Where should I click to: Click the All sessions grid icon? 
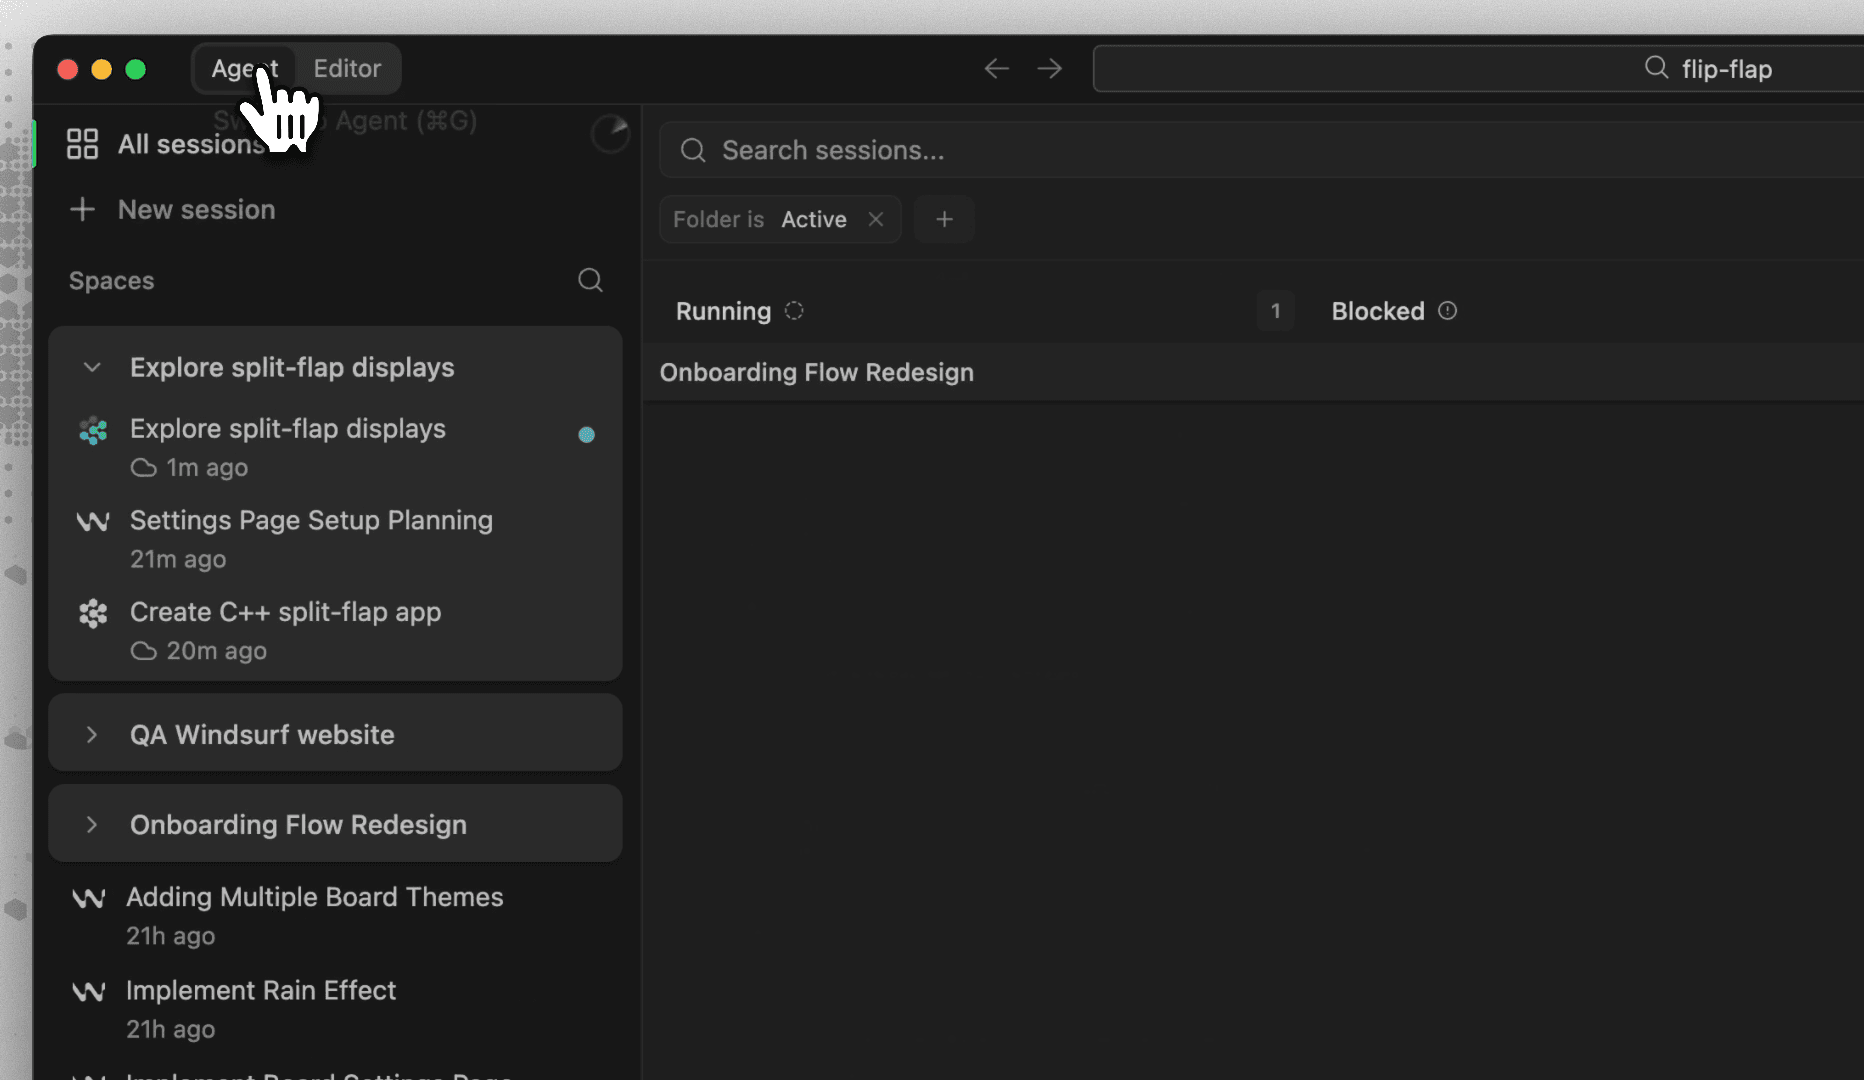pos(82,144)
